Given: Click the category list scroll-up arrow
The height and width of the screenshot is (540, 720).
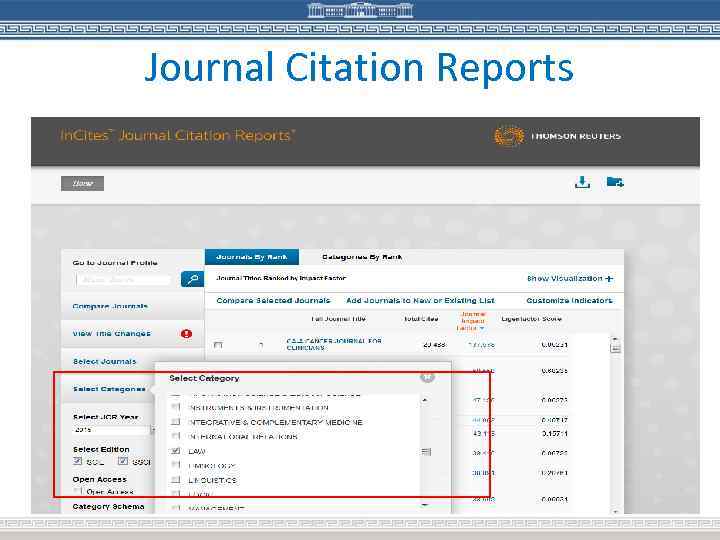Looking at the screenshot, I should [425, 400].
